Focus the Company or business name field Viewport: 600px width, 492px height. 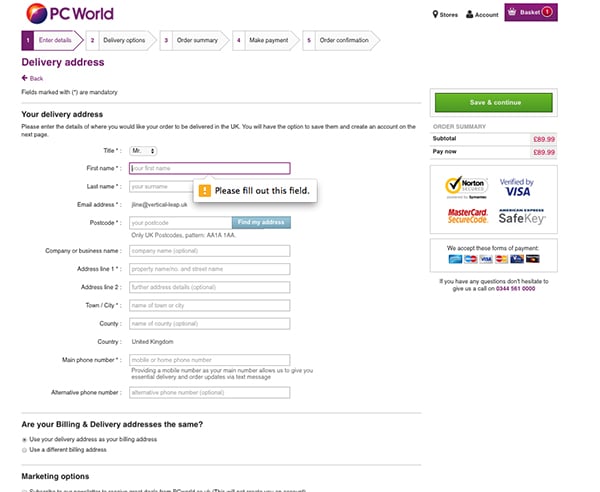(210, 251)
